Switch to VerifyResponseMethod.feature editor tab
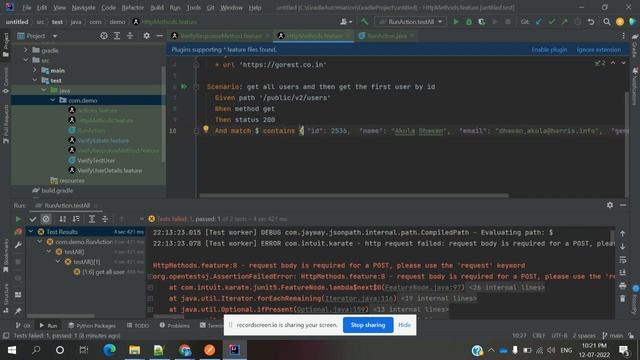640x360 pixels. [x=221, y=36]
